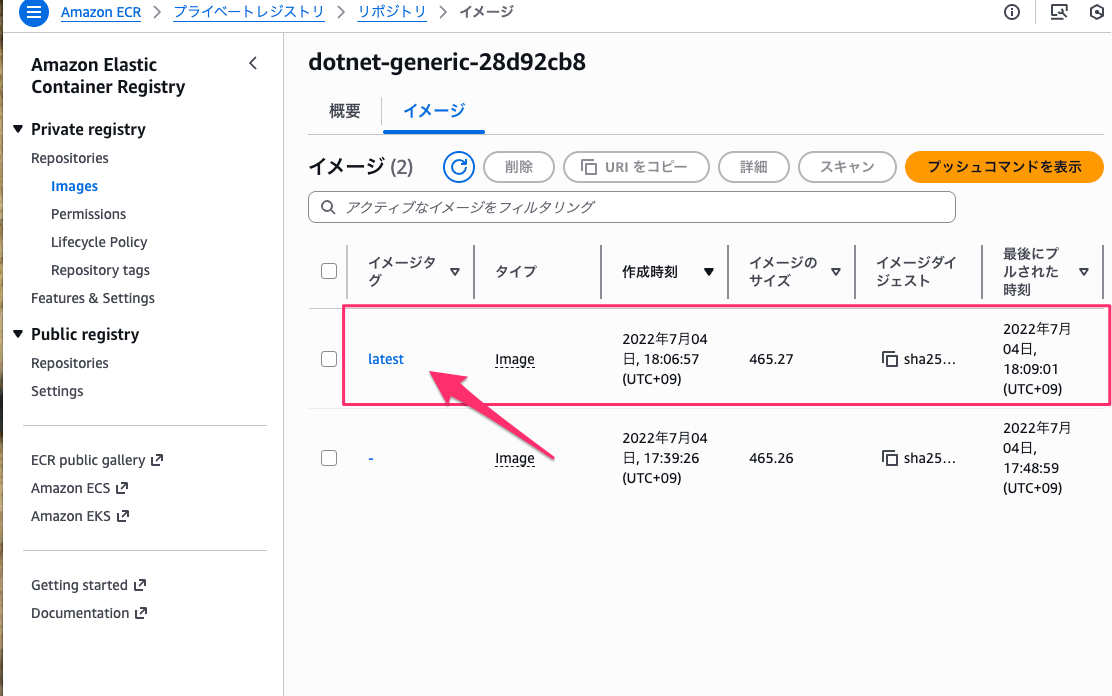
Task: Open the CloudShell icon in header
Action: tap(1059, 13)
